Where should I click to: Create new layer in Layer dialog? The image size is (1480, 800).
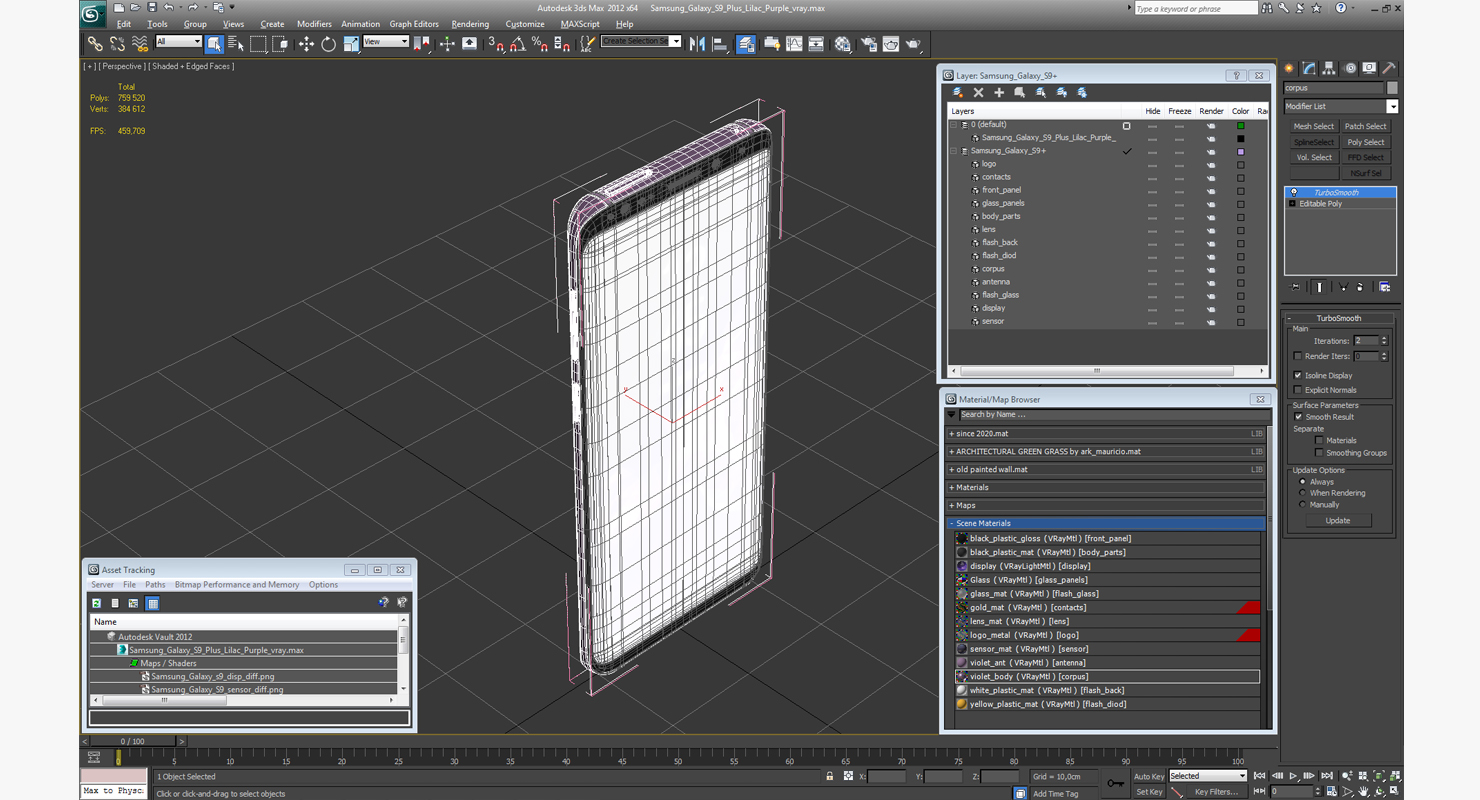tap(958, 92)
